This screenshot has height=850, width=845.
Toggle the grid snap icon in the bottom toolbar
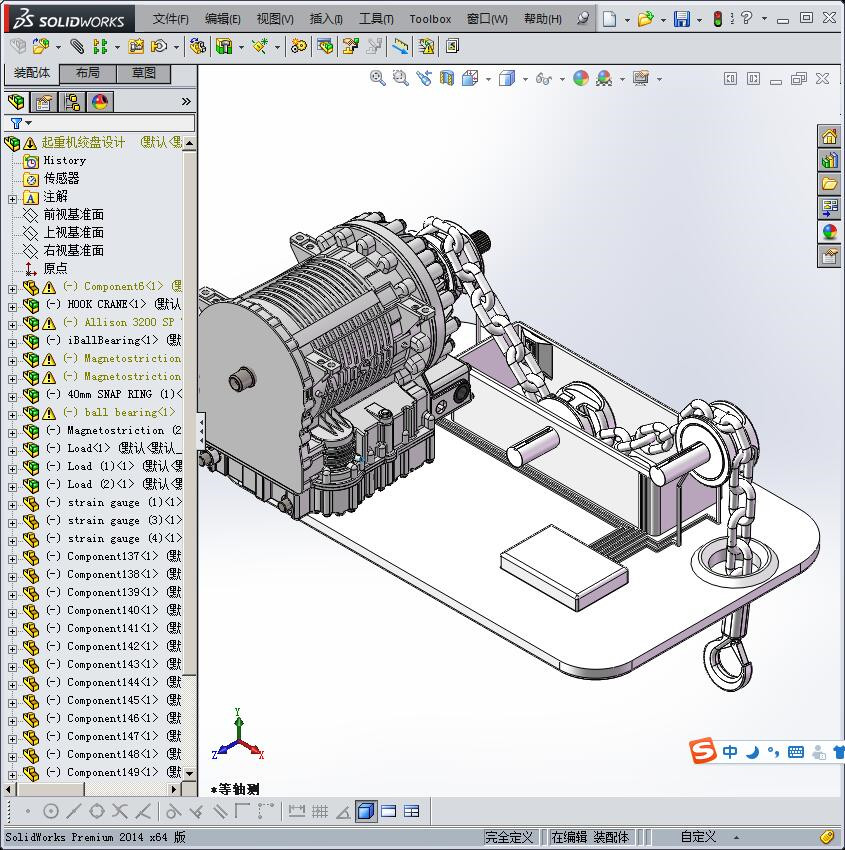[x=320, y=811]
